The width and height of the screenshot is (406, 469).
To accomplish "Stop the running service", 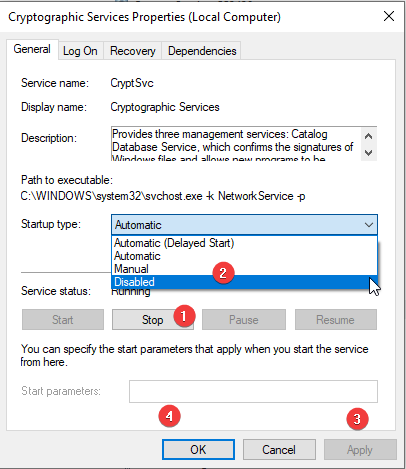I will [x=153, y=320].
